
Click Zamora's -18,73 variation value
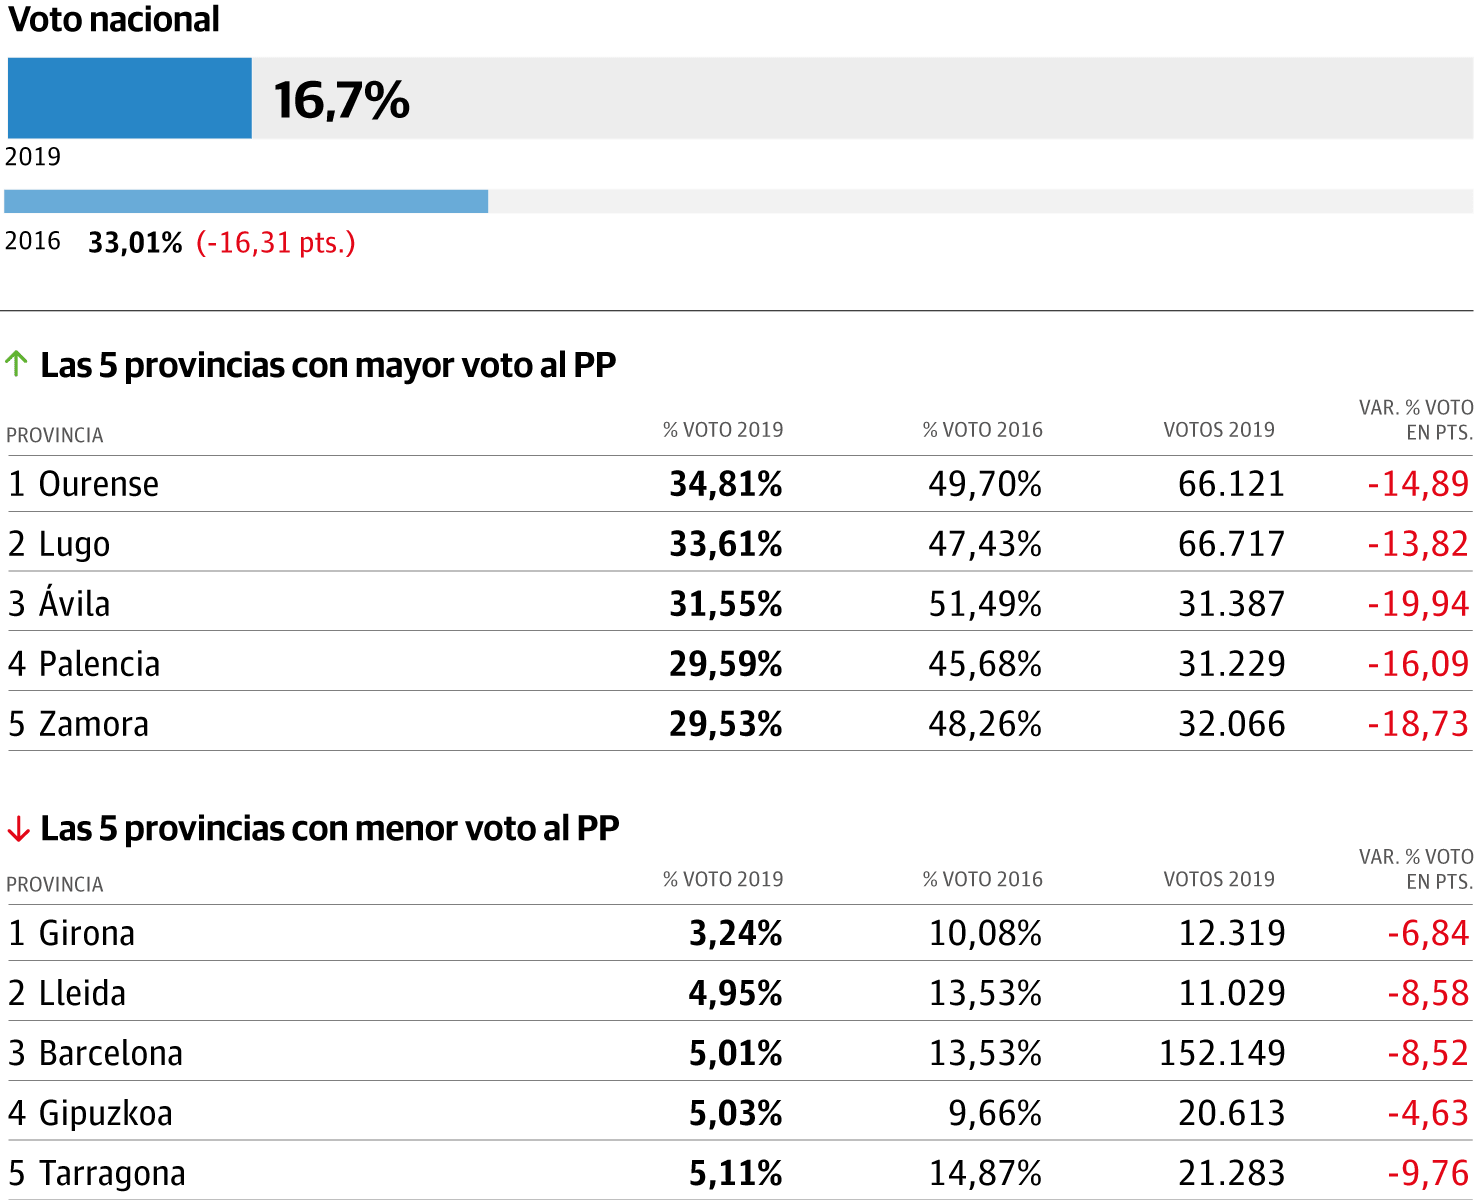1417,724
